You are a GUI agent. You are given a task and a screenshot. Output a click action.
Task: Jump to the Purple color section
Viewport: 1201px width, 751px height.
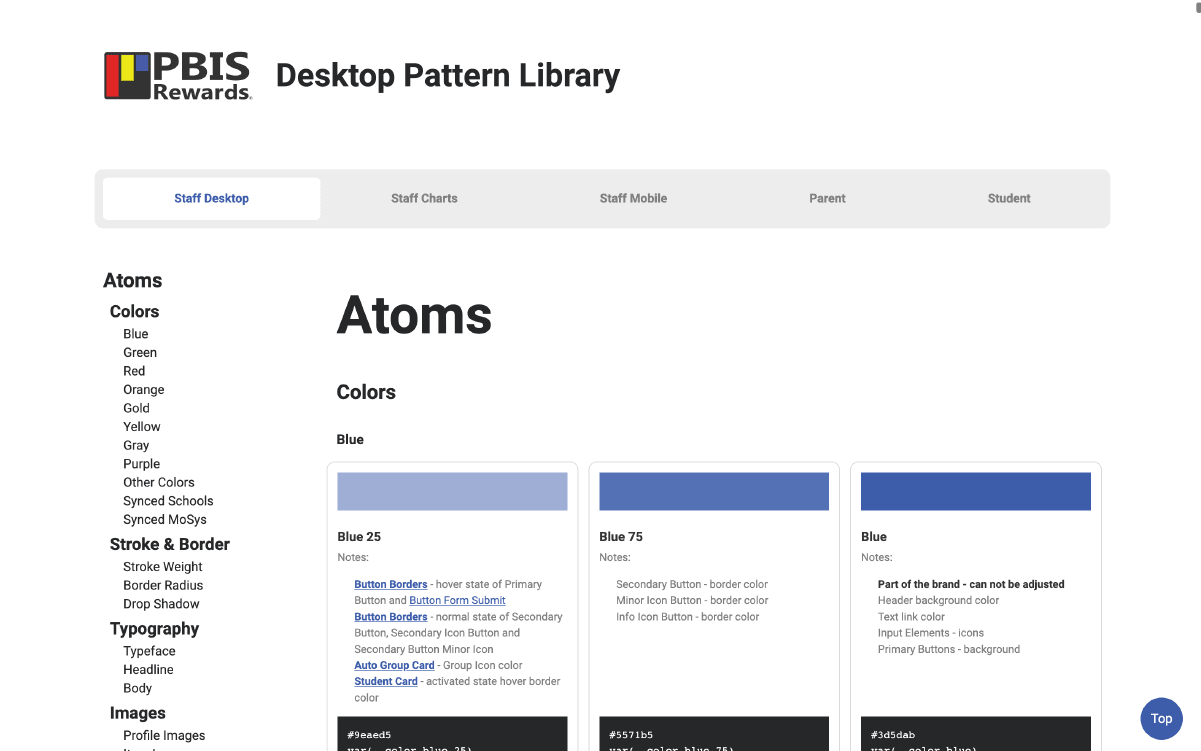tap(141, 463)
